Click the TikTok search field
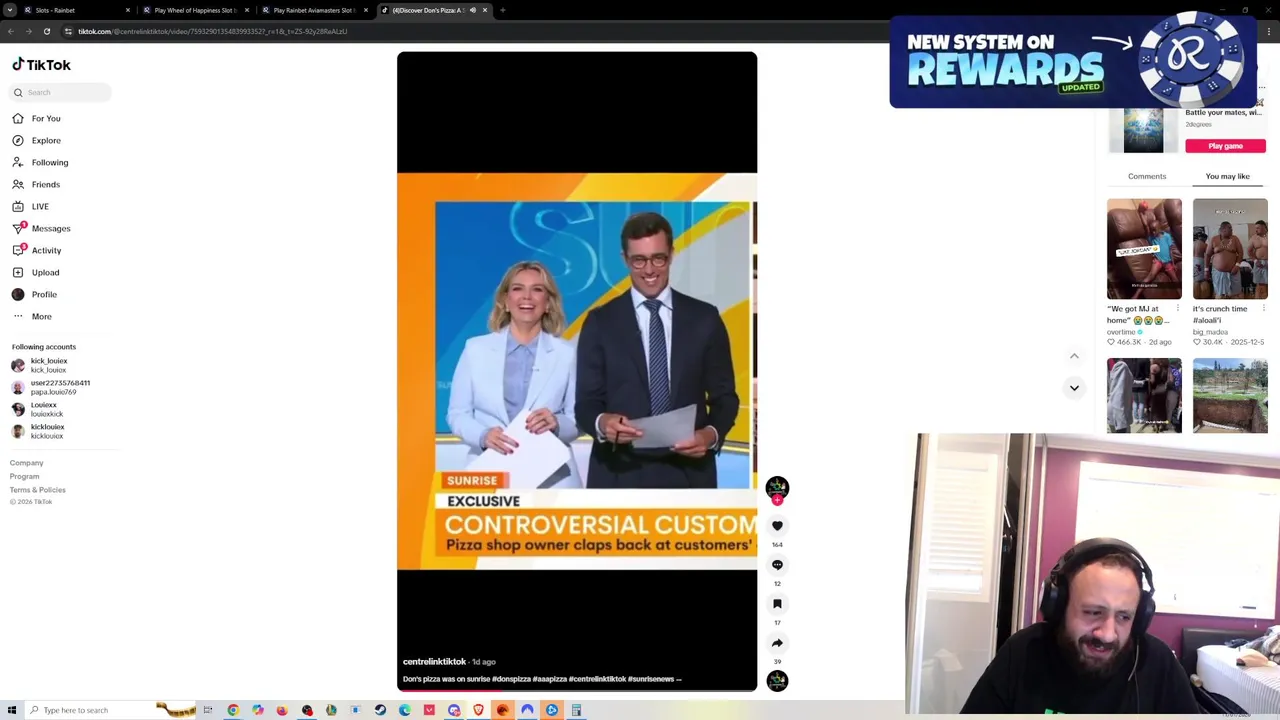The height and width of the screenshot is (720, 1280). [61, 92]
